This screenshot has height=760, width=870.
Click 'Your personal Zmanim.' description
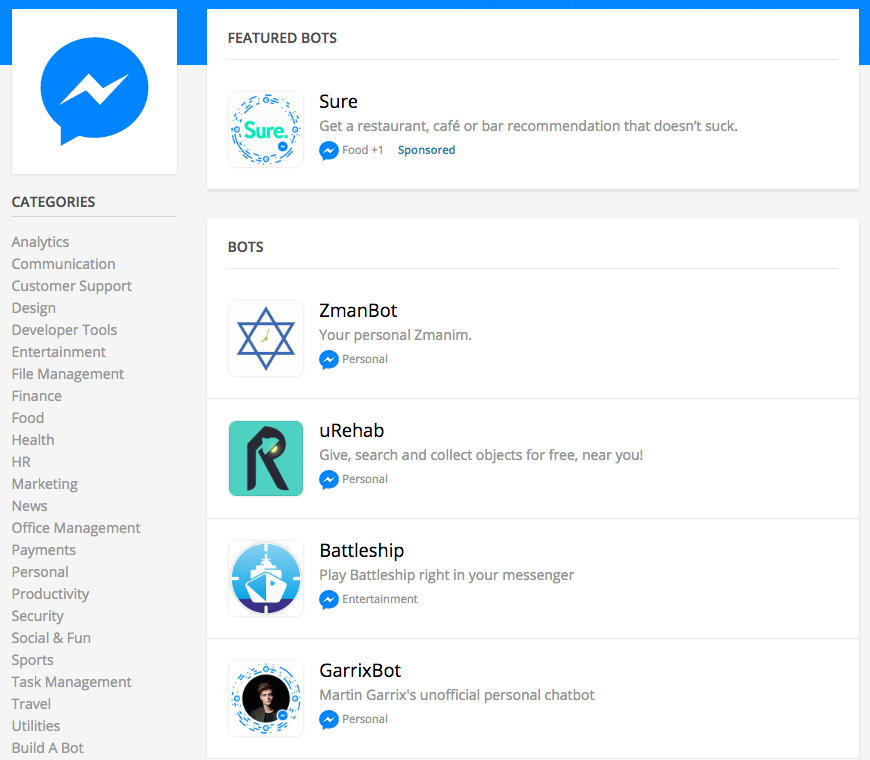pyautogui.click(x=396, y=336)
